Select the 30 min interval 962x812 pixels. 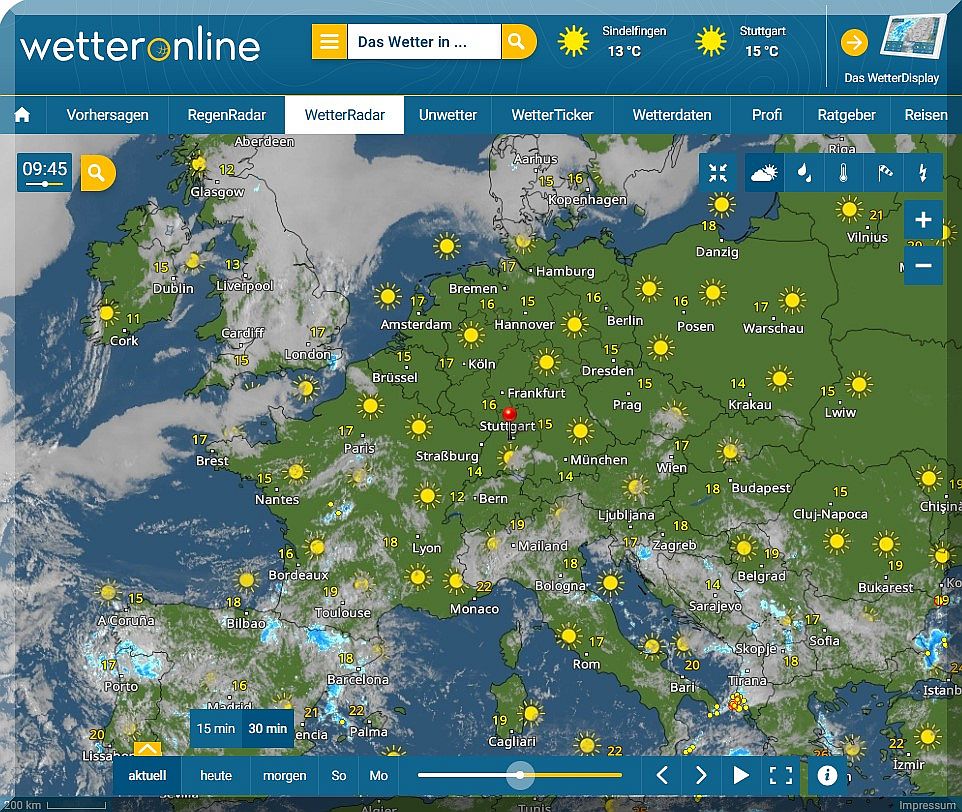click(268, 728)
